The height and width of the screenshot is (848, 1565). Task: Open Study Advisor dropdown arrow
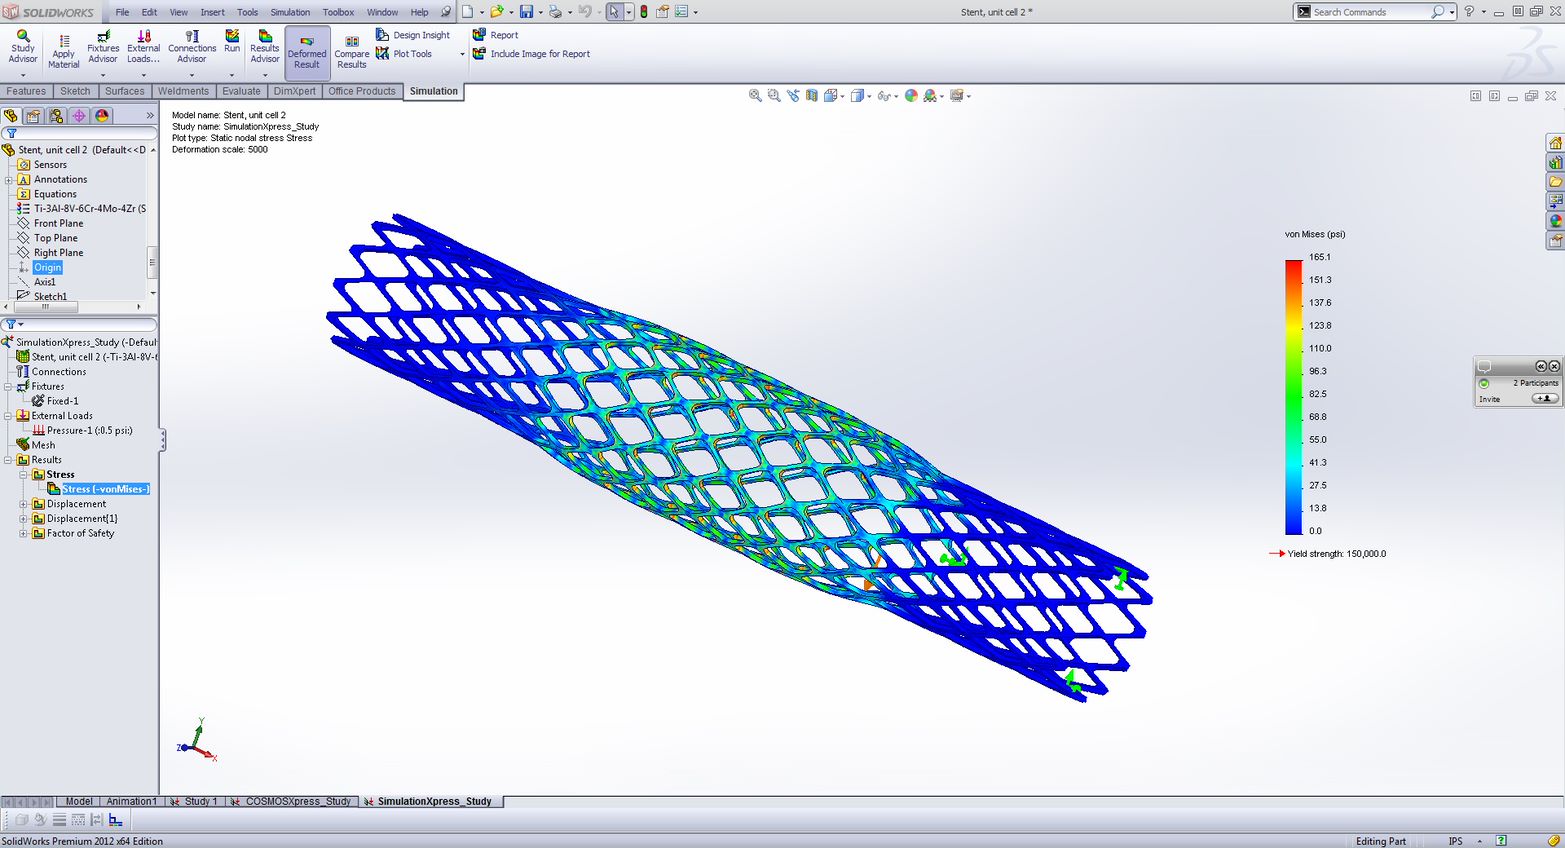tap(22, 75)
